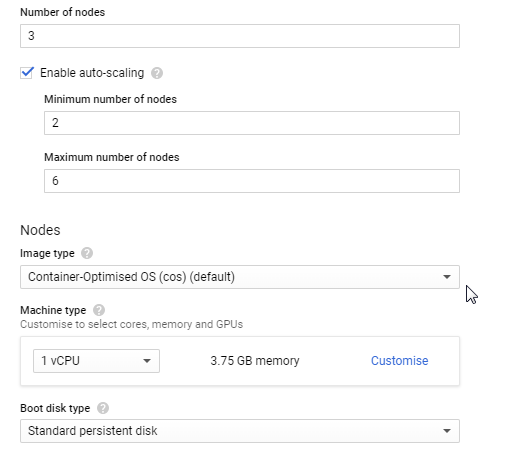The height and width of the screenshot is (450, 527).
Task: Click the Enable auto-scaling label text
Action: click(x=92, y=73)
